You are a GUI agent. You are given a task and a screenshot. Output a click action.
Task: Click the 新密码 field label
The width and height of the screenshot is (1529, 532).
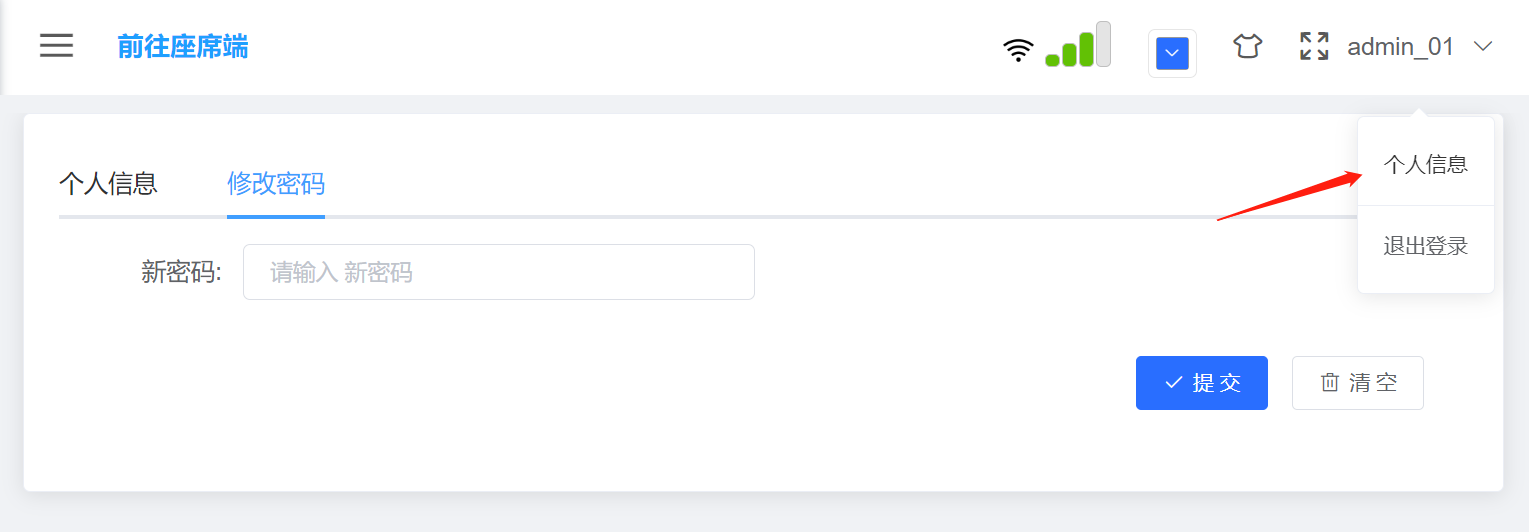pos(181,272)
